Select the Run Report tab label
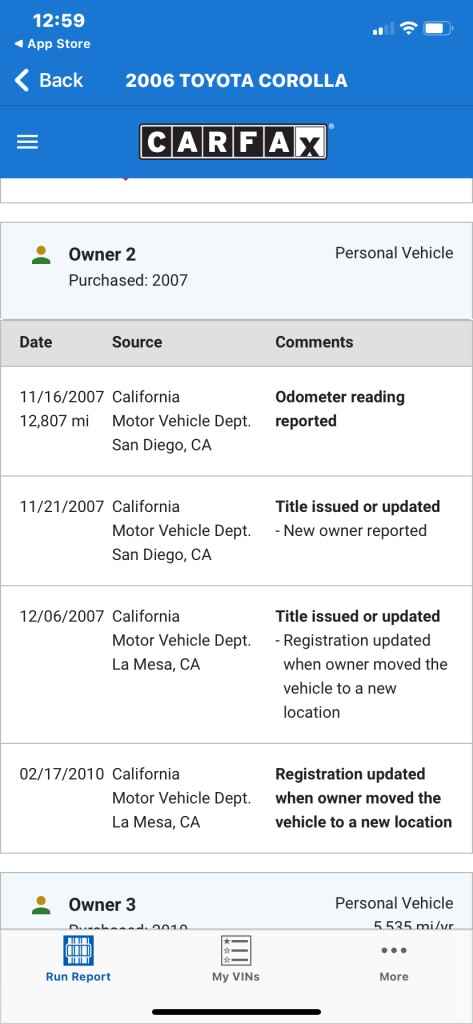 click(x=78, y=977)
